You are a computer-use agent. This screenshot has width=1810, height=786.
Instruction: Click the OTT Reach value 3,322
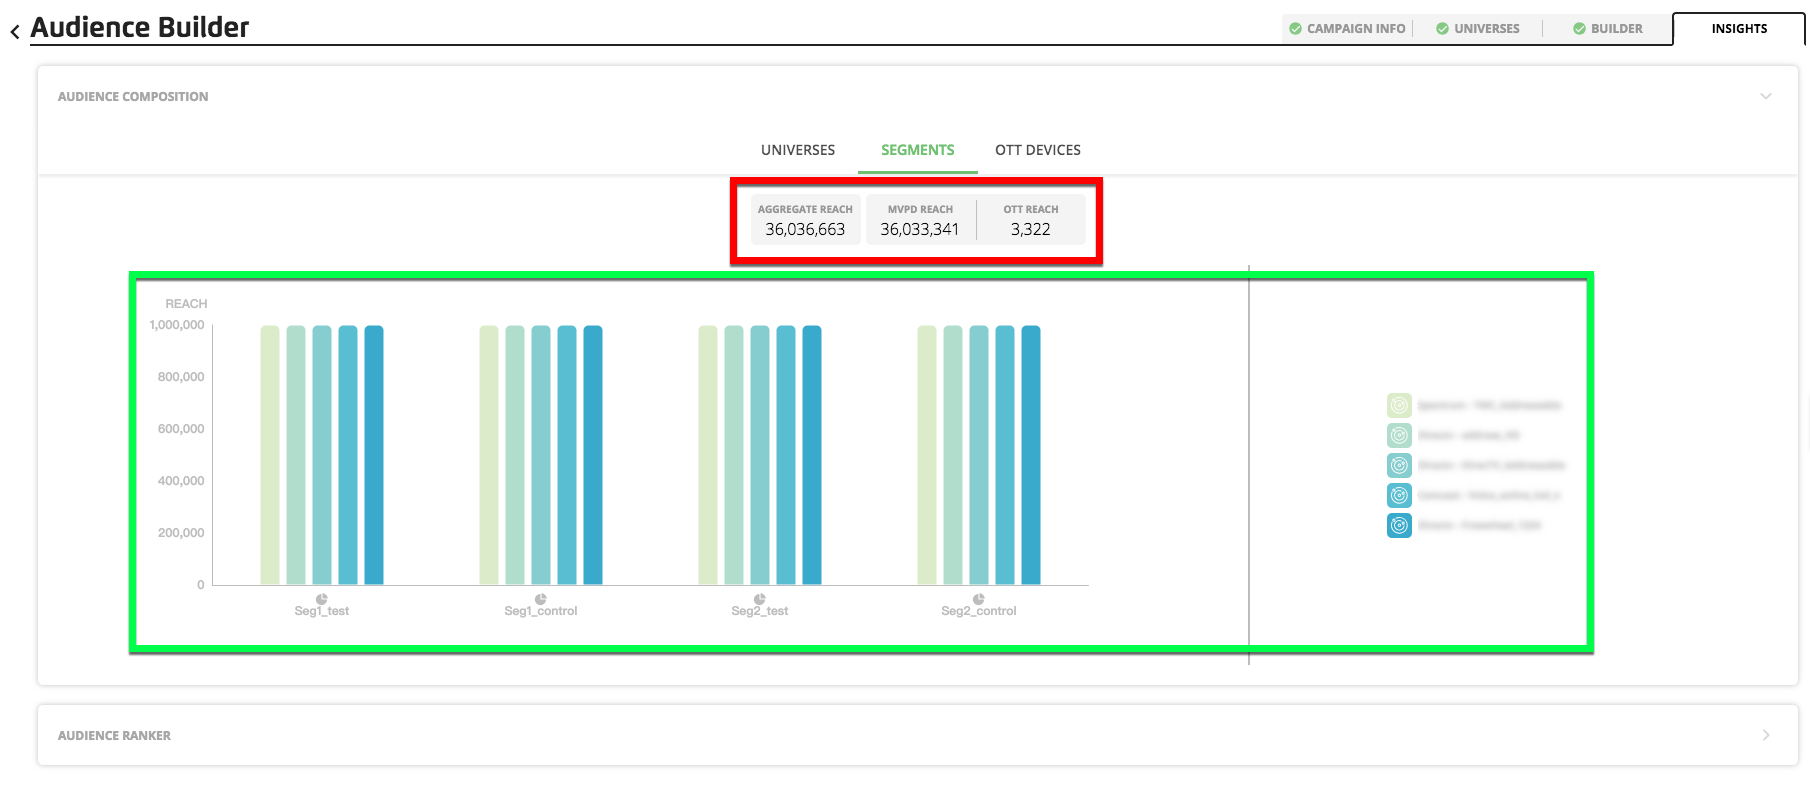(x=1031, y=229)
